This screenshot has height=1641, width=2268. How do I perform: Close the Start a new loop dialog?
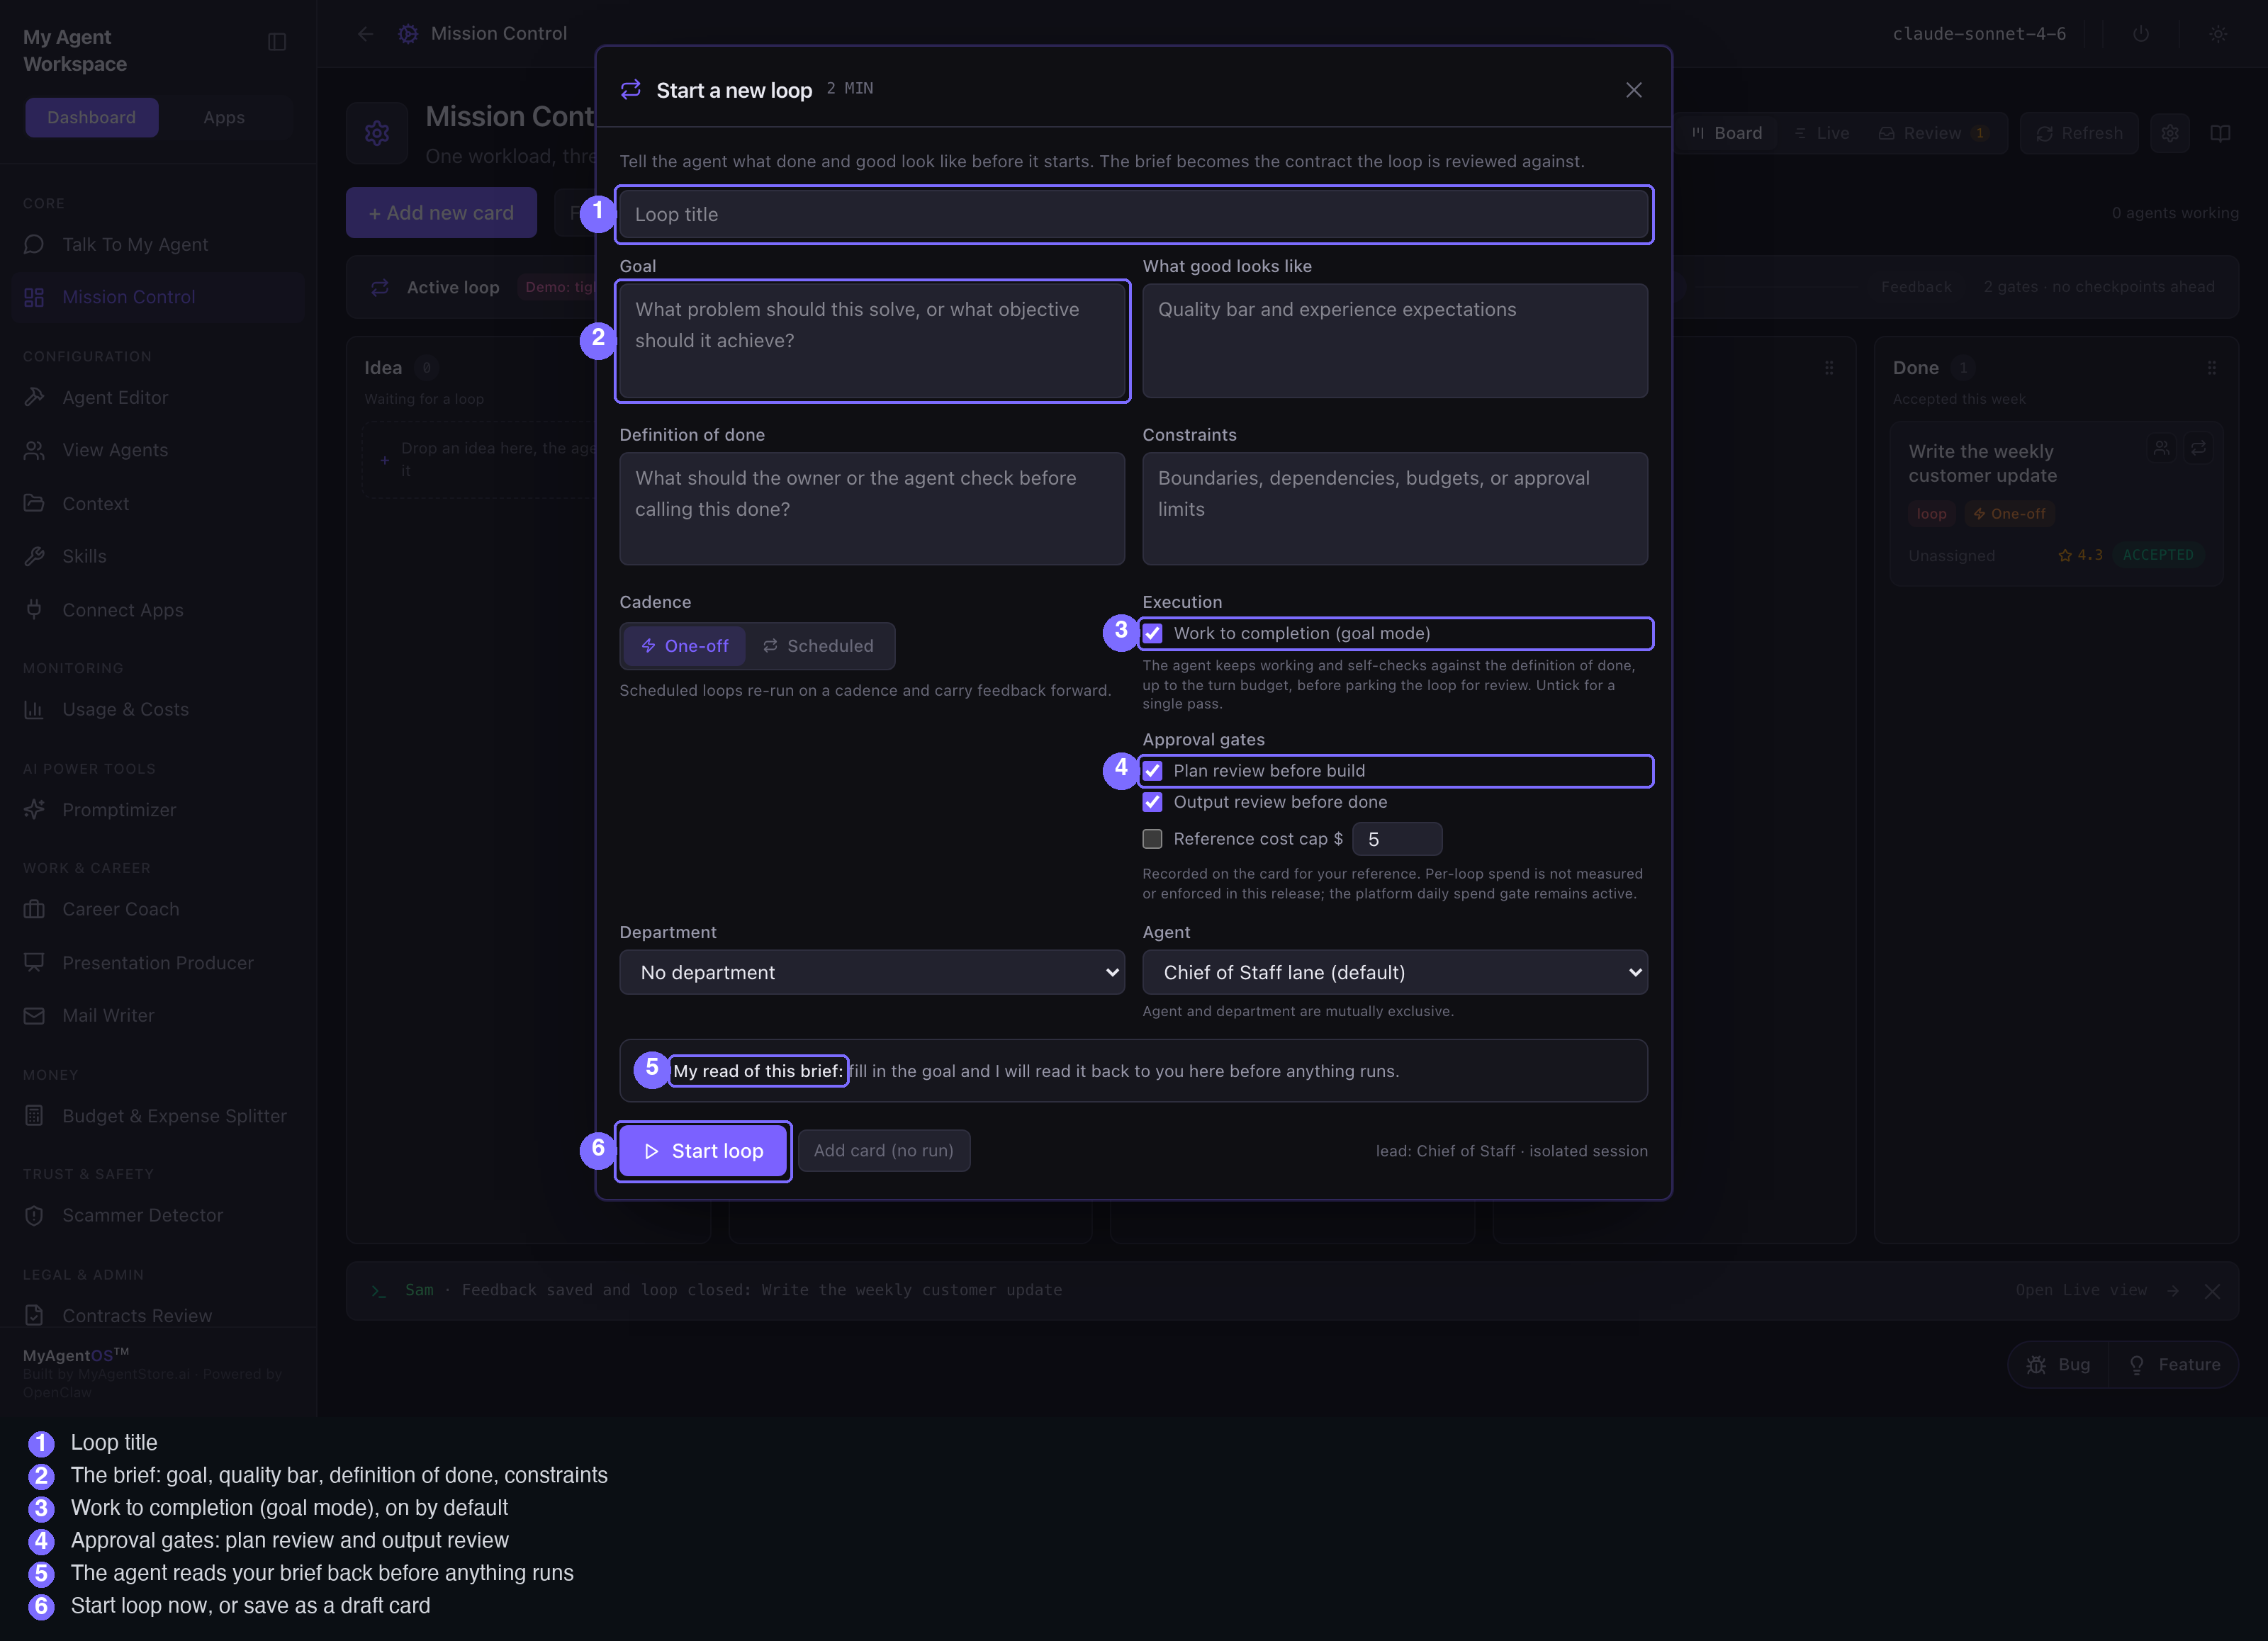click(x=1634, y=90)
